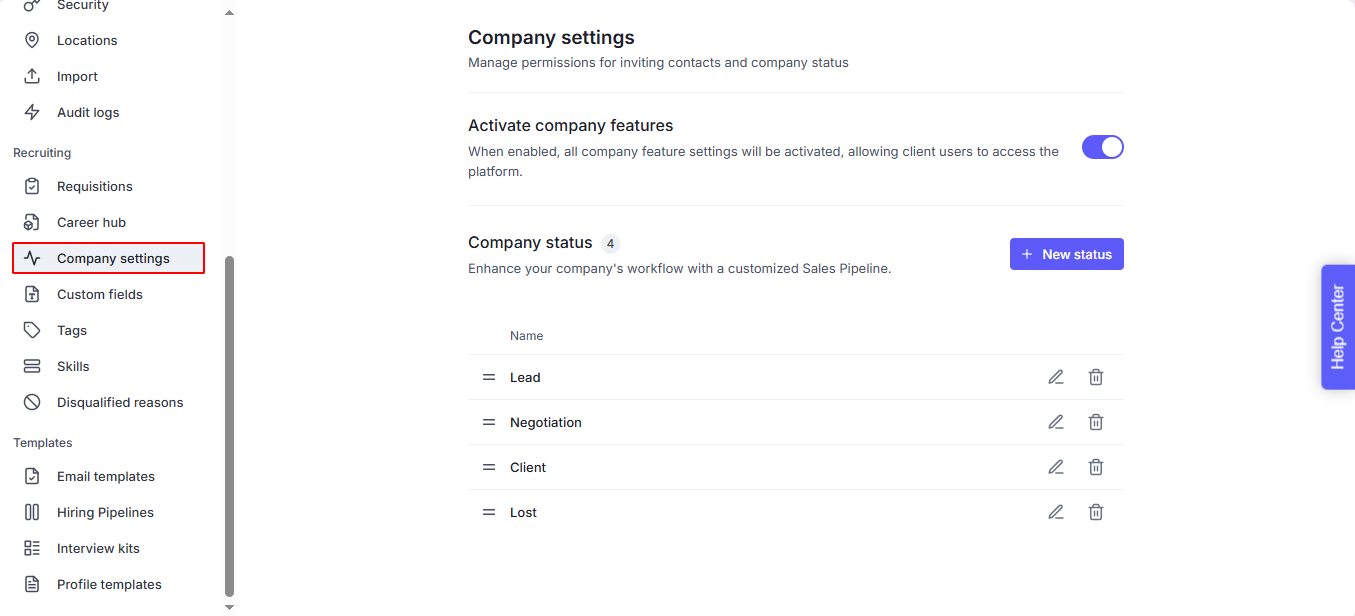The height and width of the screenshot is (616, 1355).
Task: Open the Help Center side tab
Action: click(1338, 327)
